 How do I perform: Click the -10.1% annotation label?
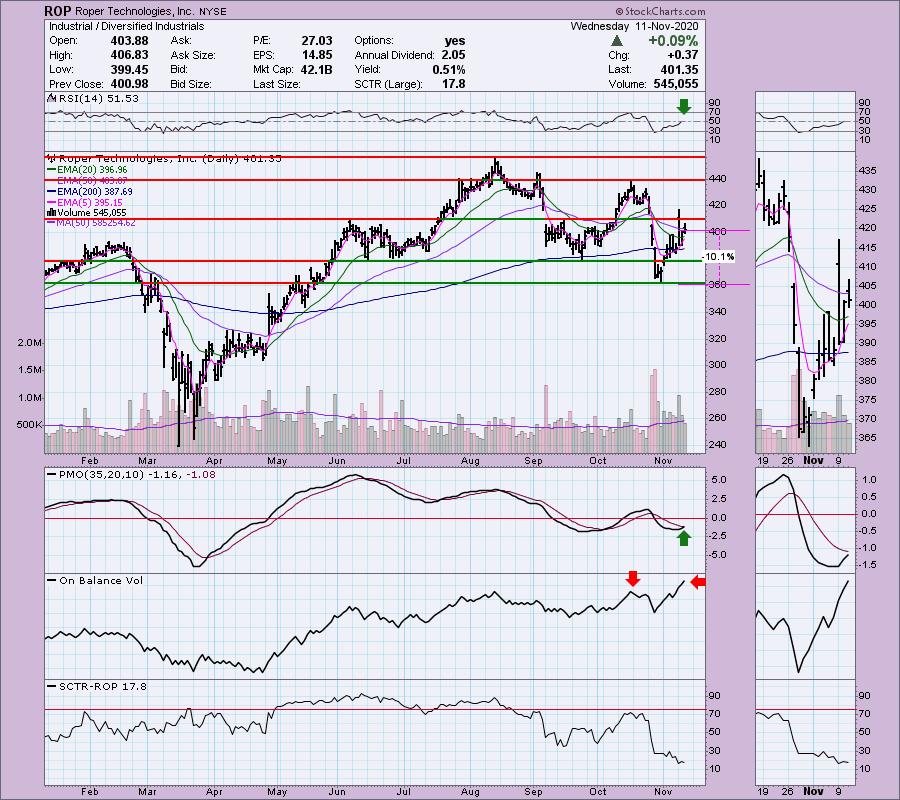click(x=718, y=257)
